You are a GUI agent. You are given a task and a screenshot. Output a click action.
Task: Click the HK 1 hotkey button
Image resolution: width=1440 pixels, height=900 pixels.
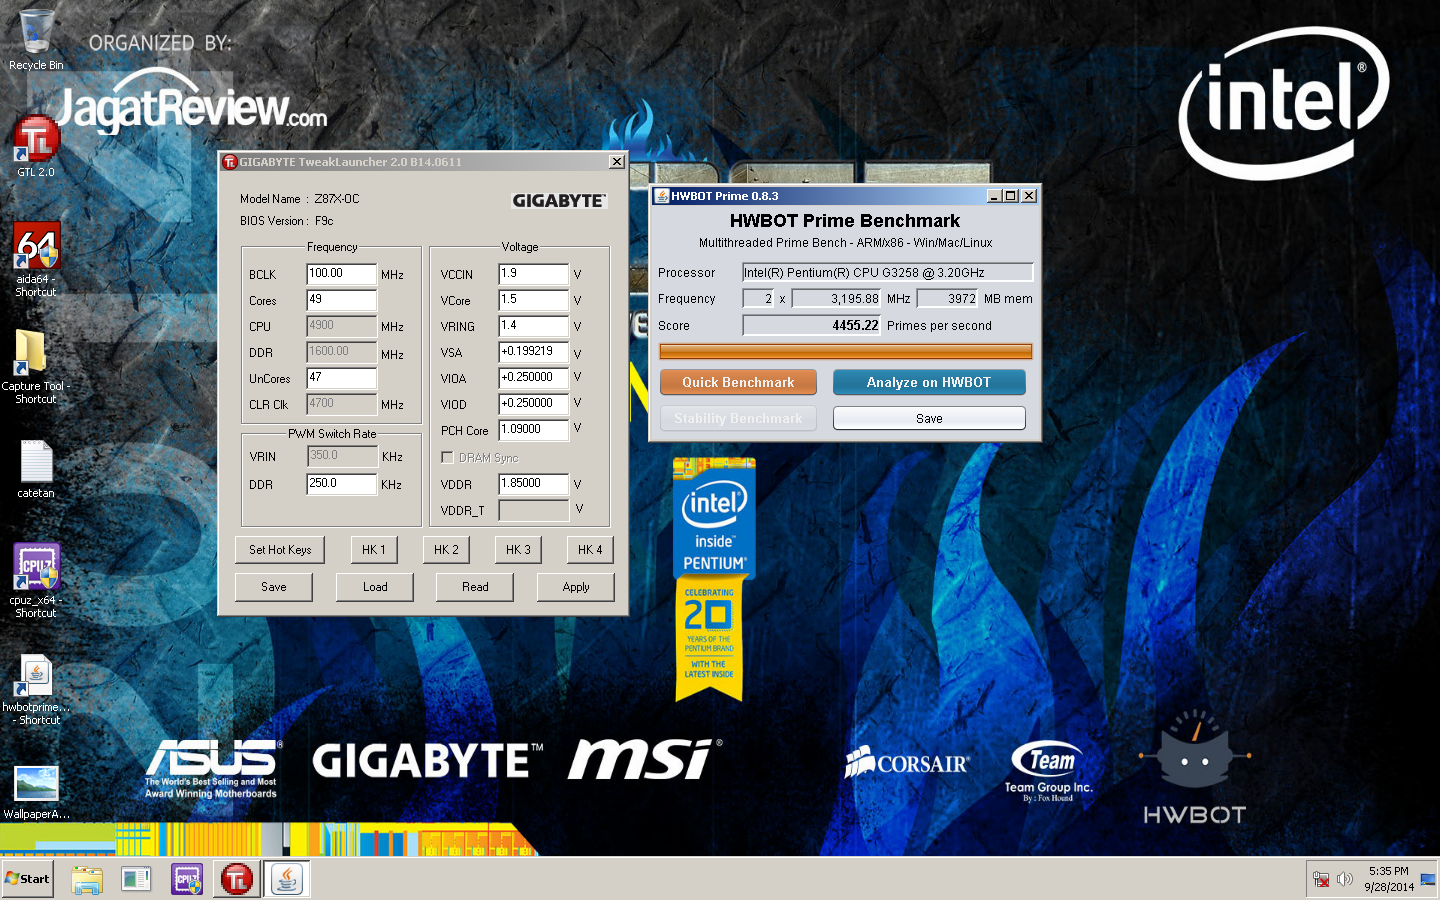pos(374,550)
